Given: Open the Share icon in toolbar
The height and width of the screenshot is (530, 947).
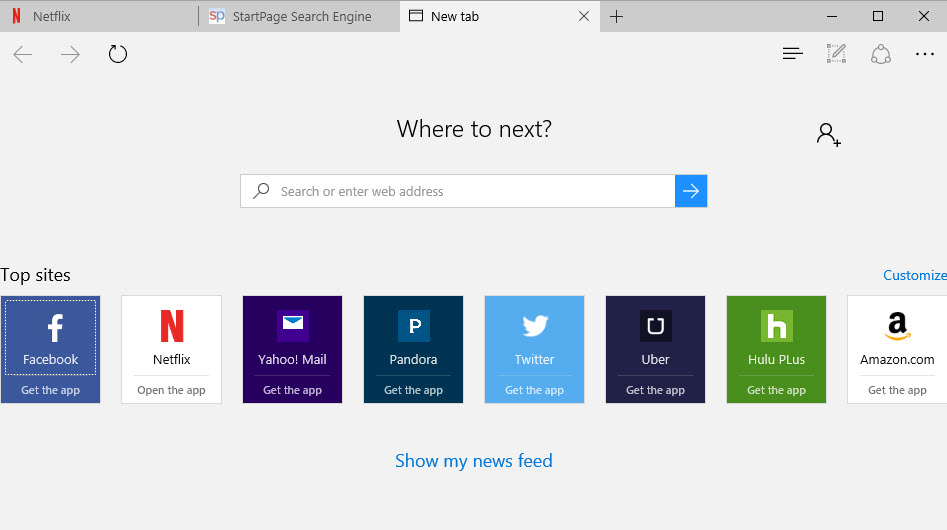Looking at the screenshot, I should pos(880,54).
